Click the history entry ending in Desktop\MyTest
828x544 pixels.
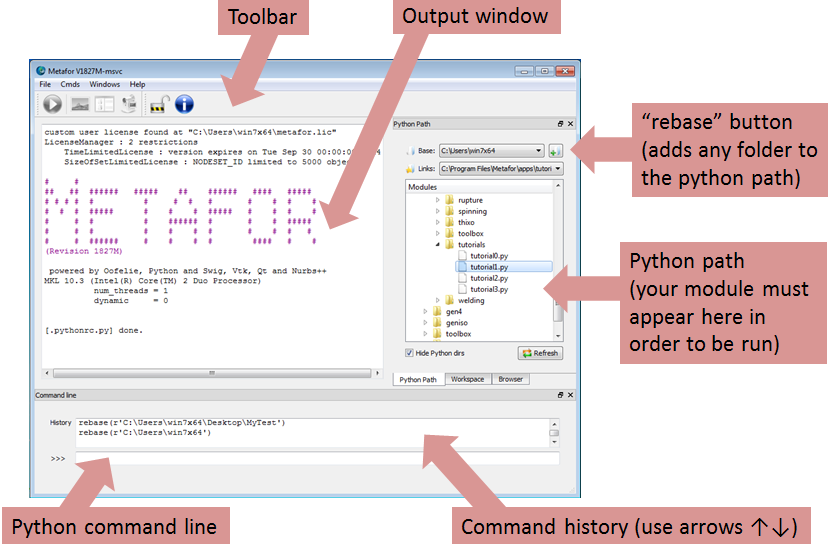pos(182,423)
